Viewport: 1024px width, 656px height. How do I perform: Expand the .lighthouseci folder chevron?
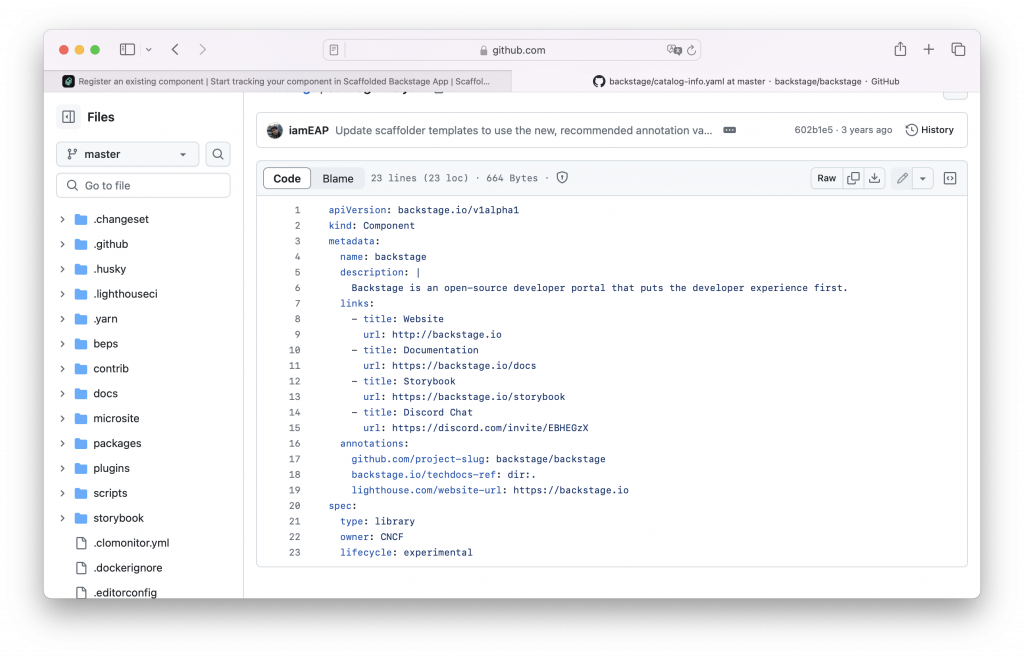pos(63,294)
